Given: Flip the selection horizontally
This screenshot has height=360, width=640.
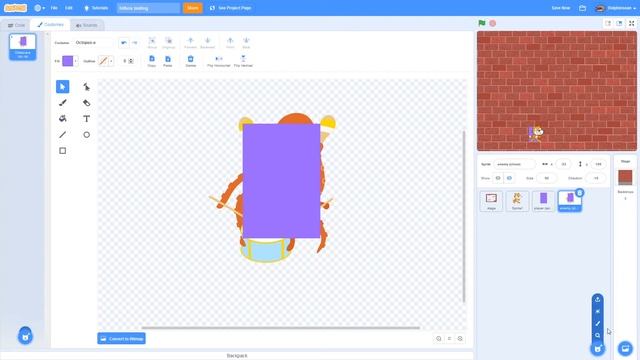Looking at the screenshot, I should tap(219, 61).
